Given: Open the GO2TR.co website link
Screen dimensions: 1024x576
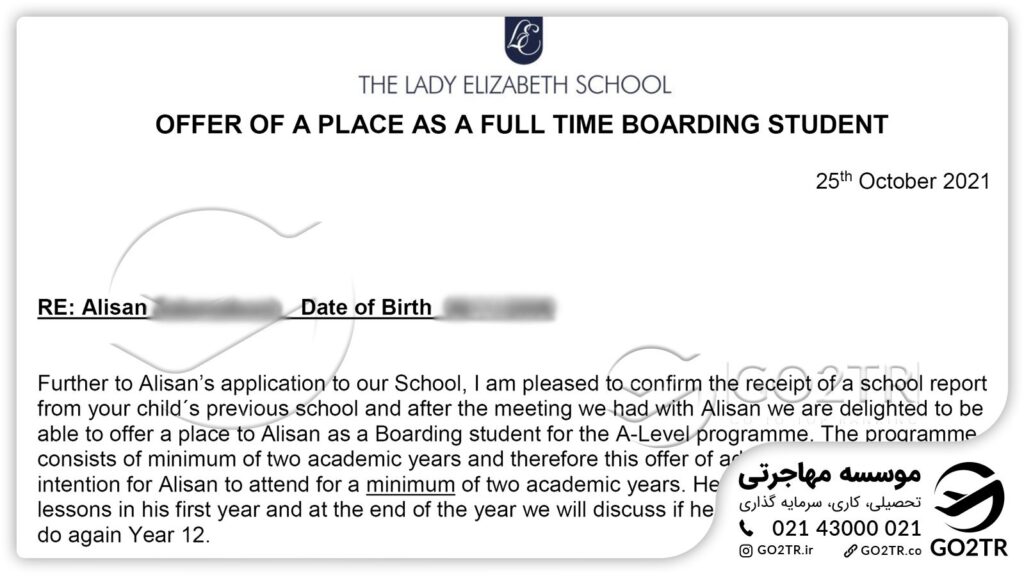Looking at the screenshot, I should click(x=891, y=551).
